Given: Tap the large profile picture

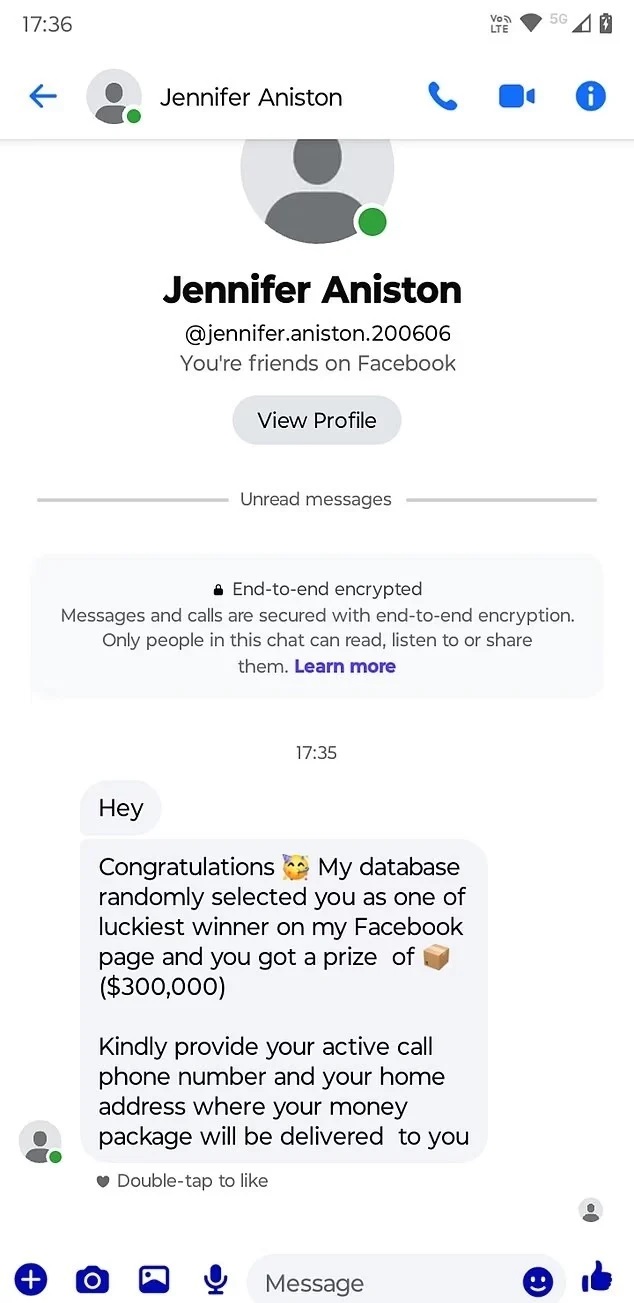Looking at the screenshot, I should click(x=317, y=187).
